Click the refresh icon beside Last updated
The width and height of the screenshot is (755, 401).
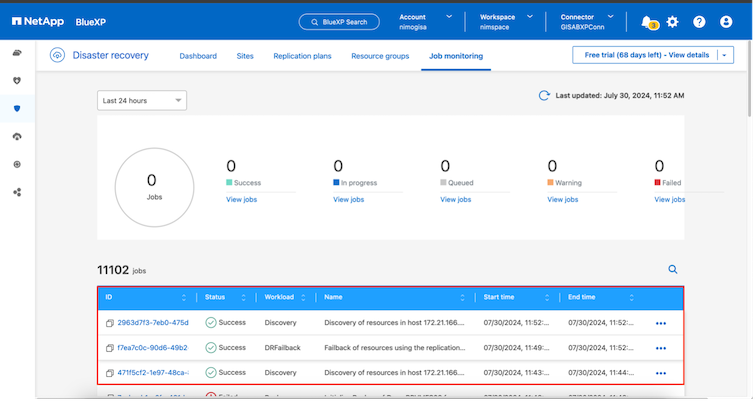point(544,96)
